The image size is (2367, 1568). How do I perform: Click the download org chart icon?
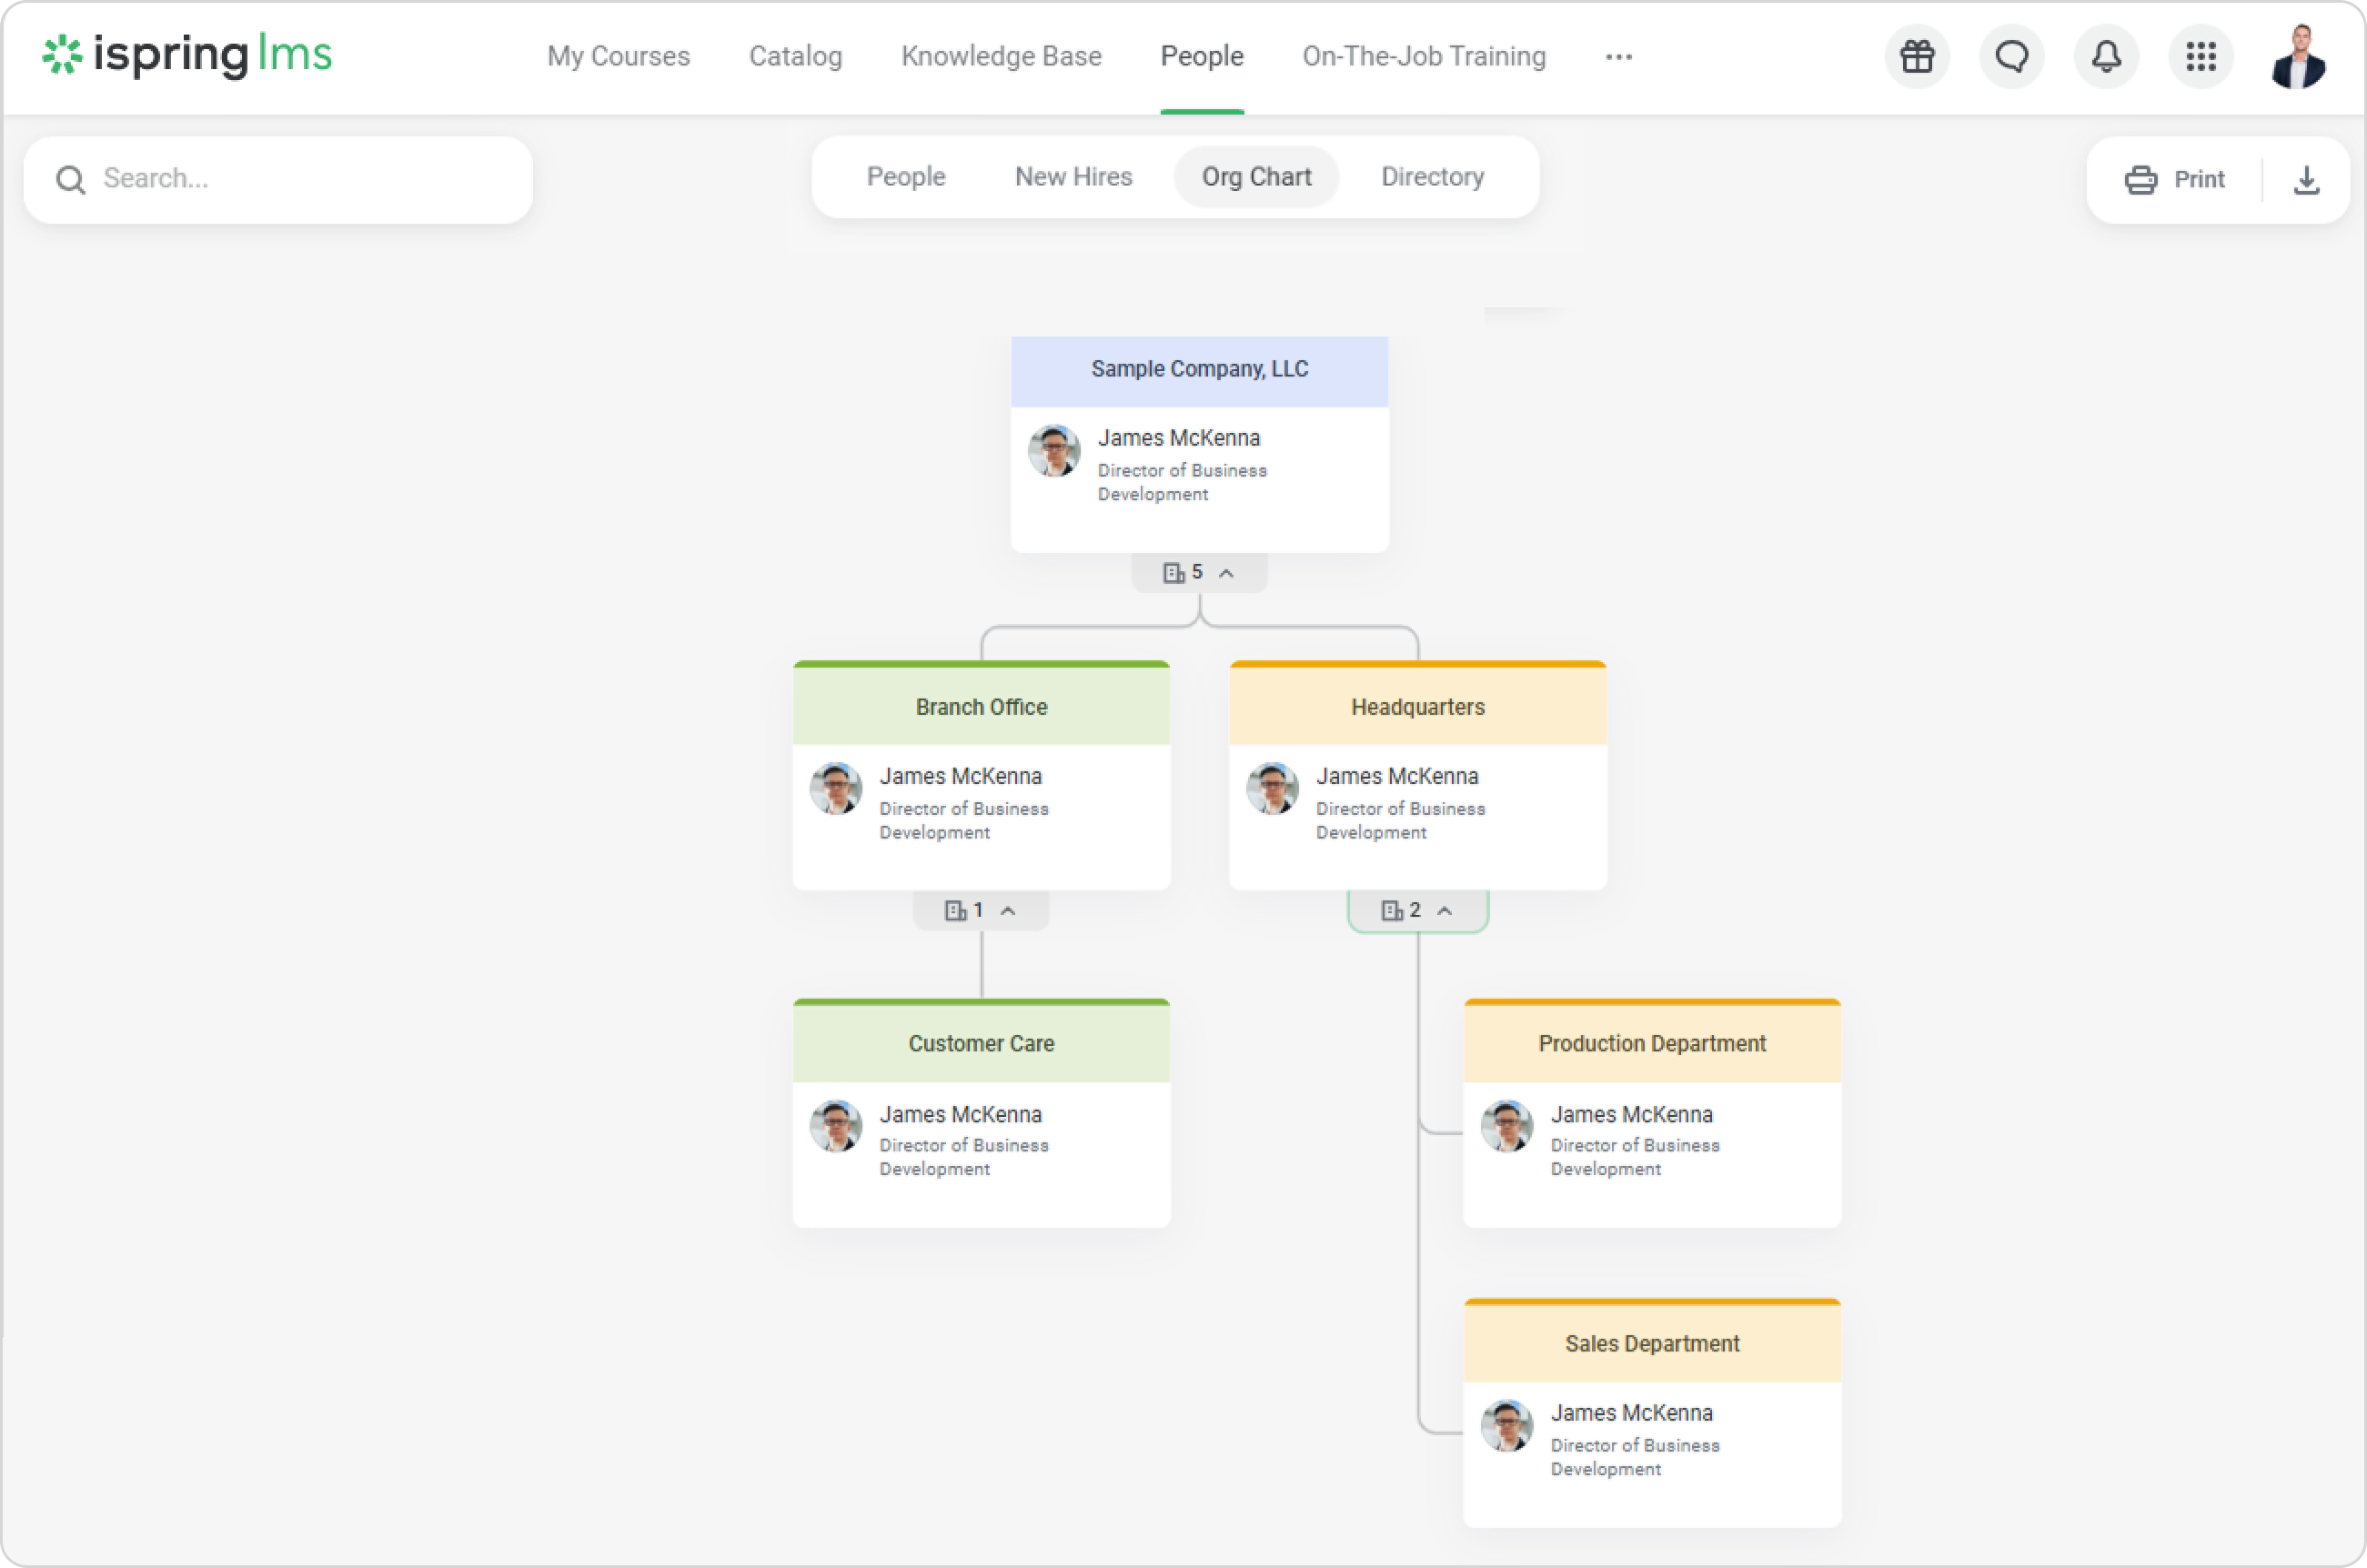(2306, 180)
